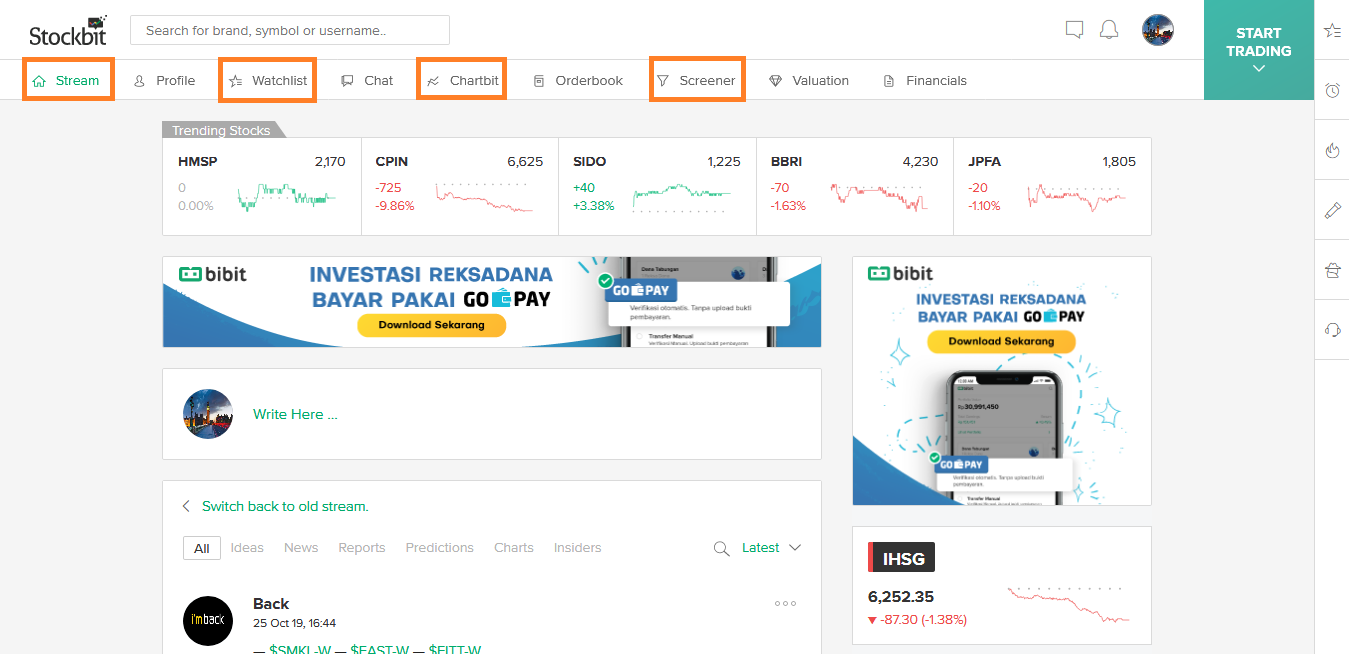Open the user avatar menu in header
The height and width of the screenshot is (654, 1349).
[1158, 30]
